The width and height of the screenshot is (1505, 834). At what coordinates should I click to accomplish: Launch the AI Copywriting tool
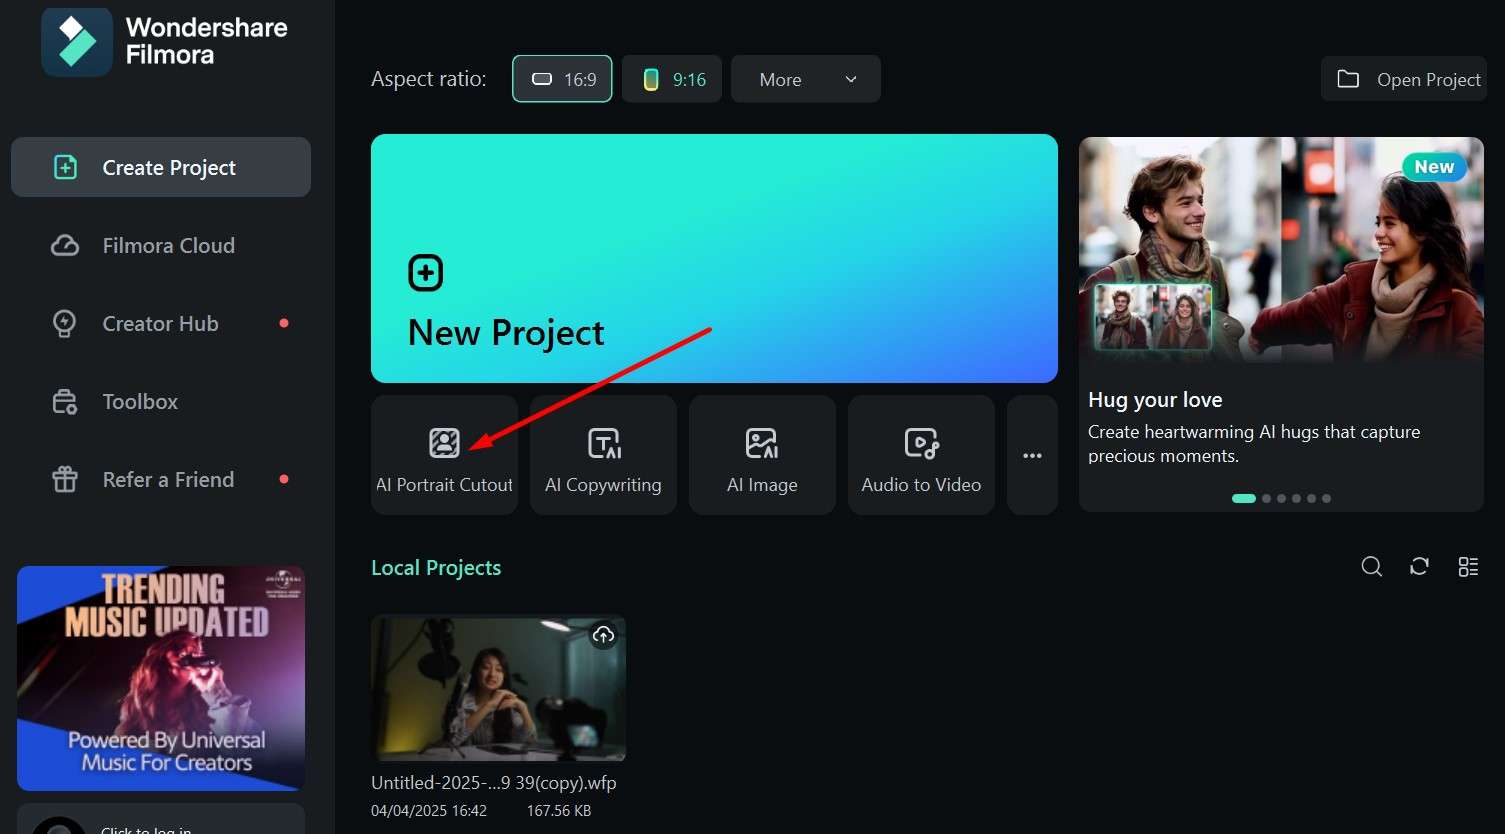pyautogui.click(x=603, y=455)
